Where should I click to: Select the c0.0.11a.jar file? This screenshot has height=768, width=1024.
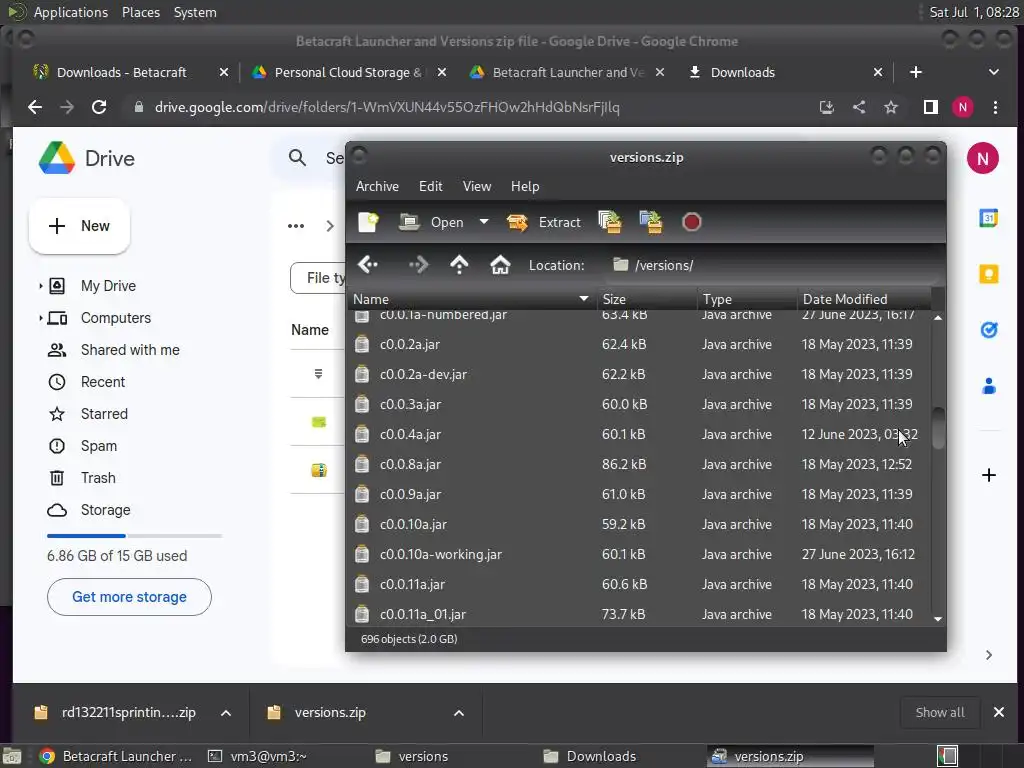(x=639, y=584)
